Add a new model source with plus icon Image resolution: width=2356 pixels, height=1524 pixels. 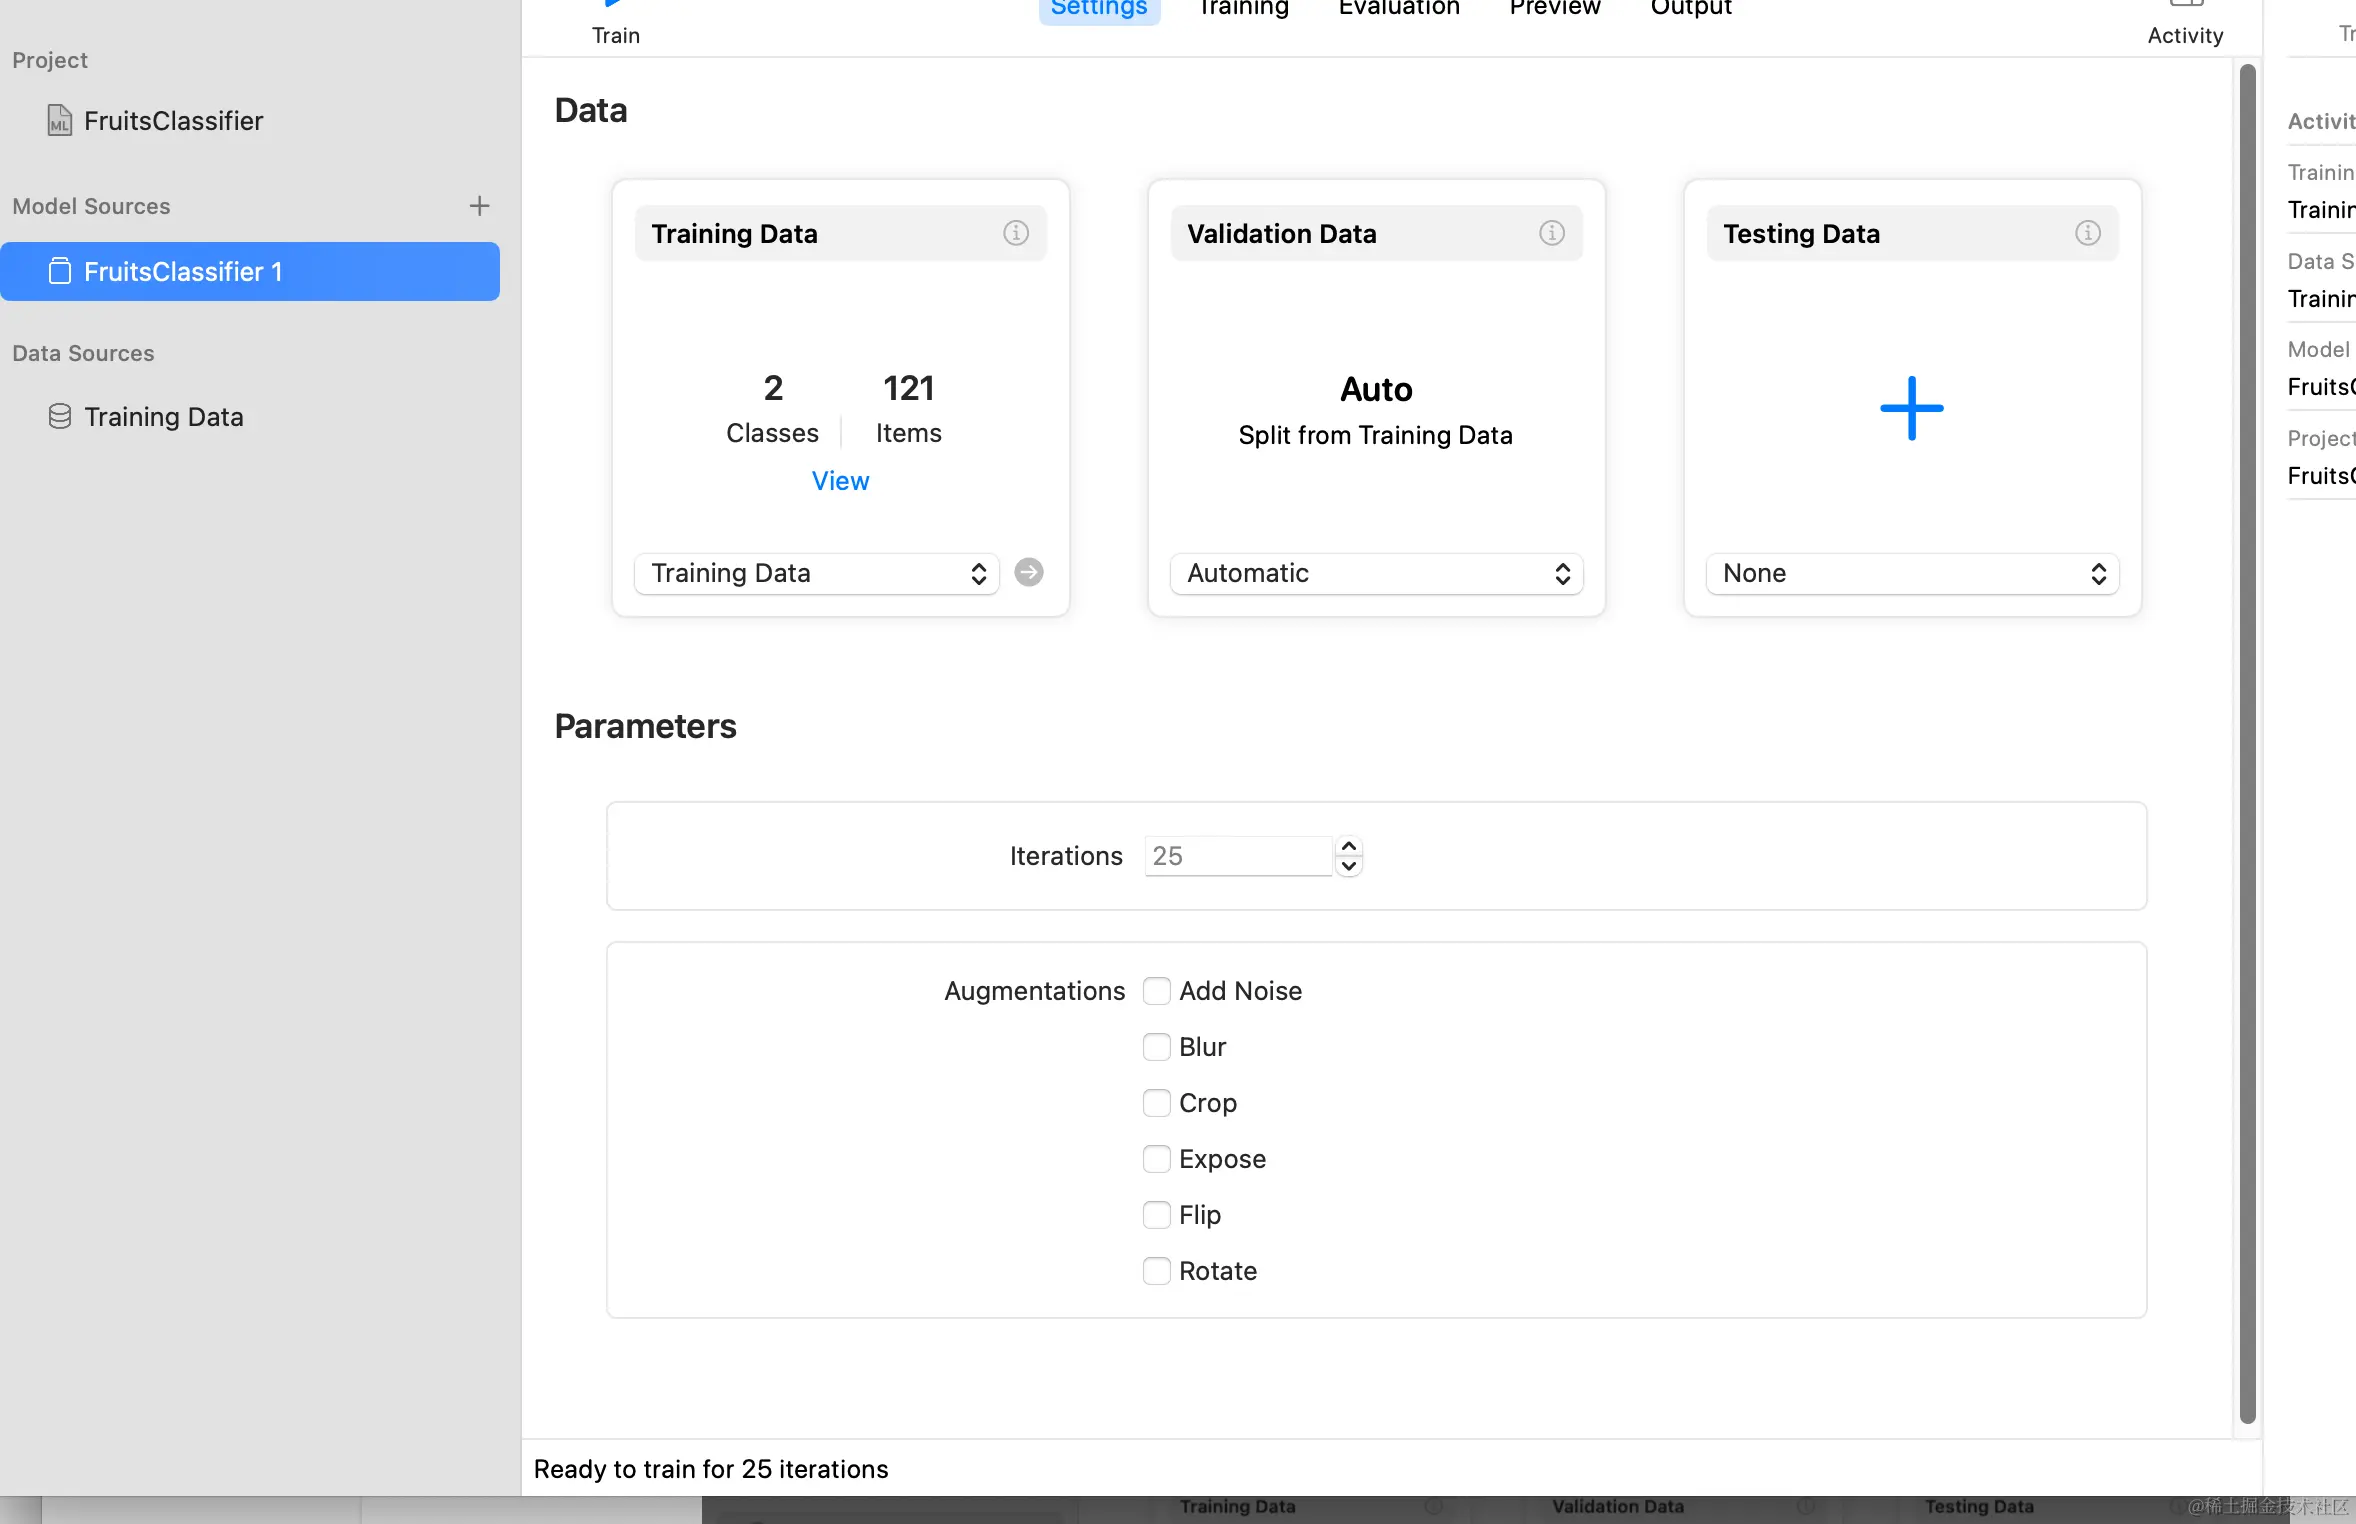pos(479,206)
